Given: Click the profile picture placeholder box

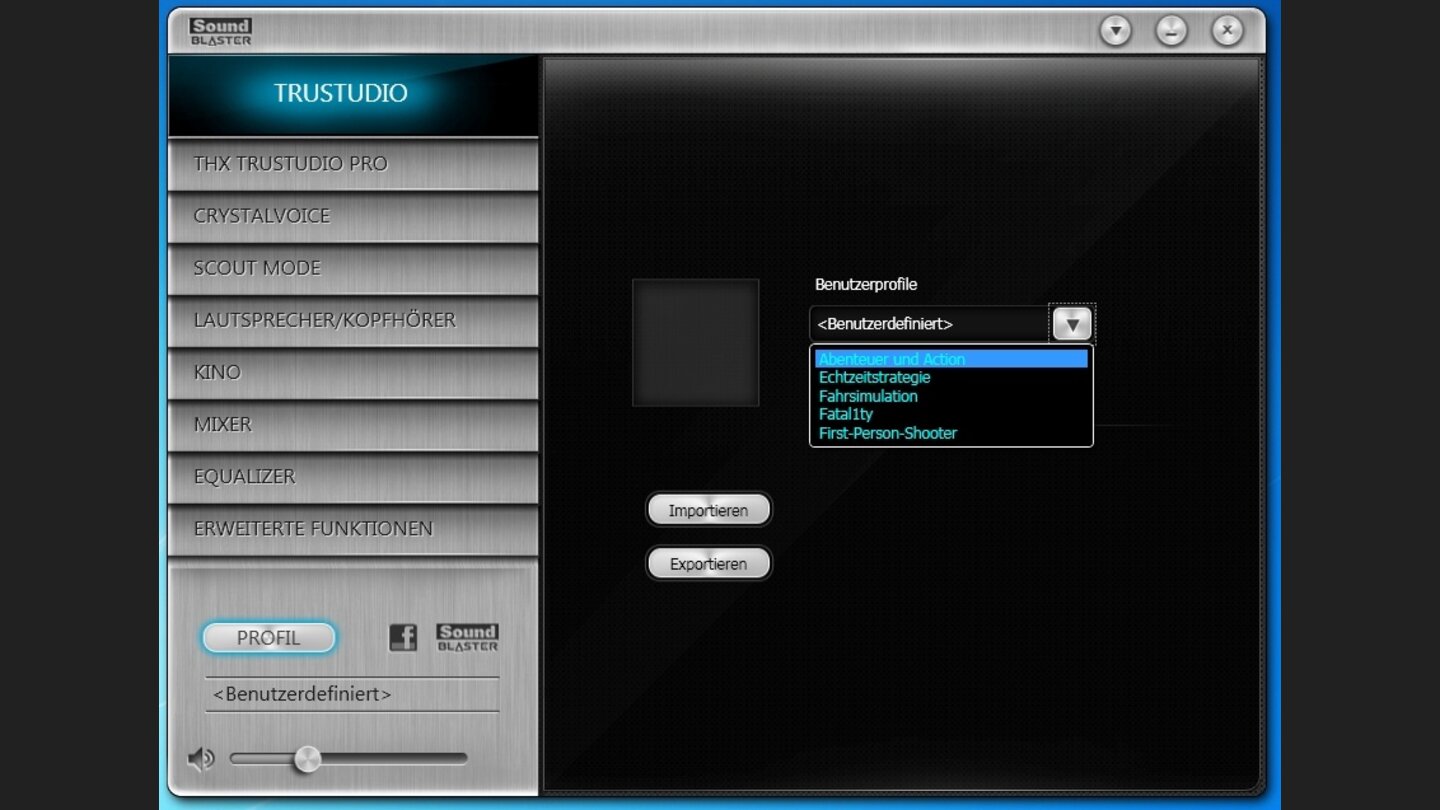Looking at the screenshot, I should (x=696, y=343).
